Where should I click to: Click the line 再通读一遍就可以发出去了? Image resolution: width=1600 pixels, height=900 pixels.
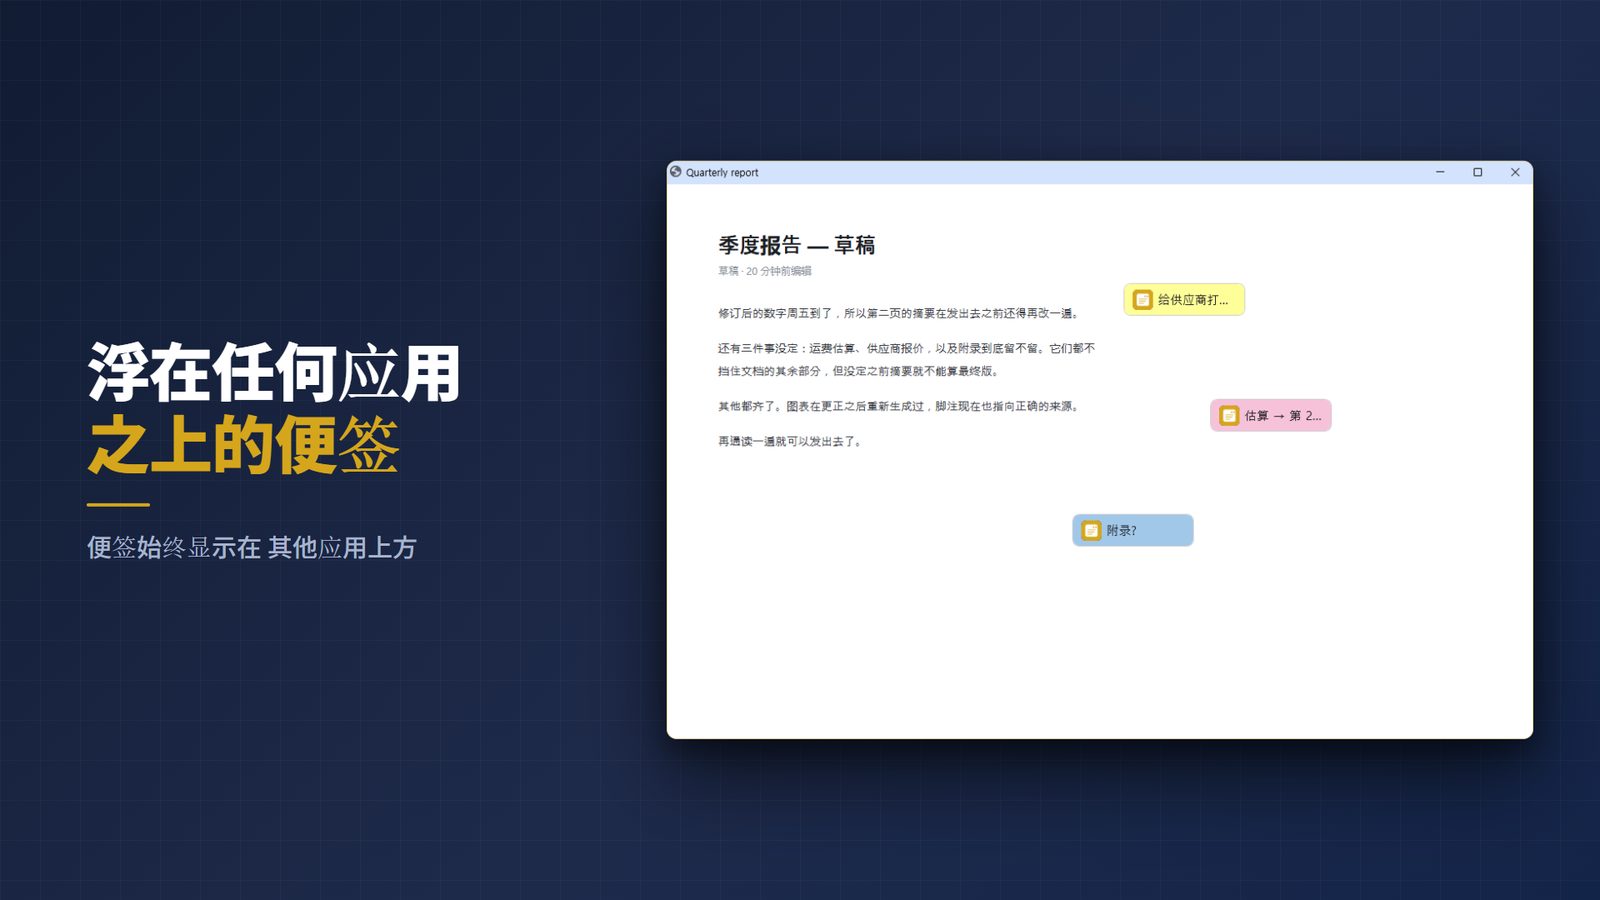point(791,441)
